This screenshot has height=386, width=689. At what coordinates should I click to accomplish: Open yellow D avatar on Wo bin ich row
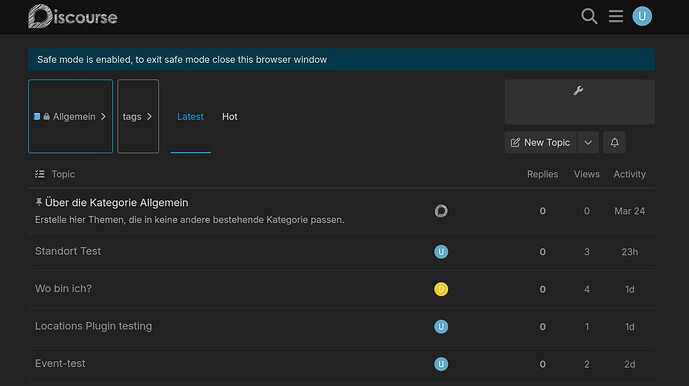click(441, 289)
